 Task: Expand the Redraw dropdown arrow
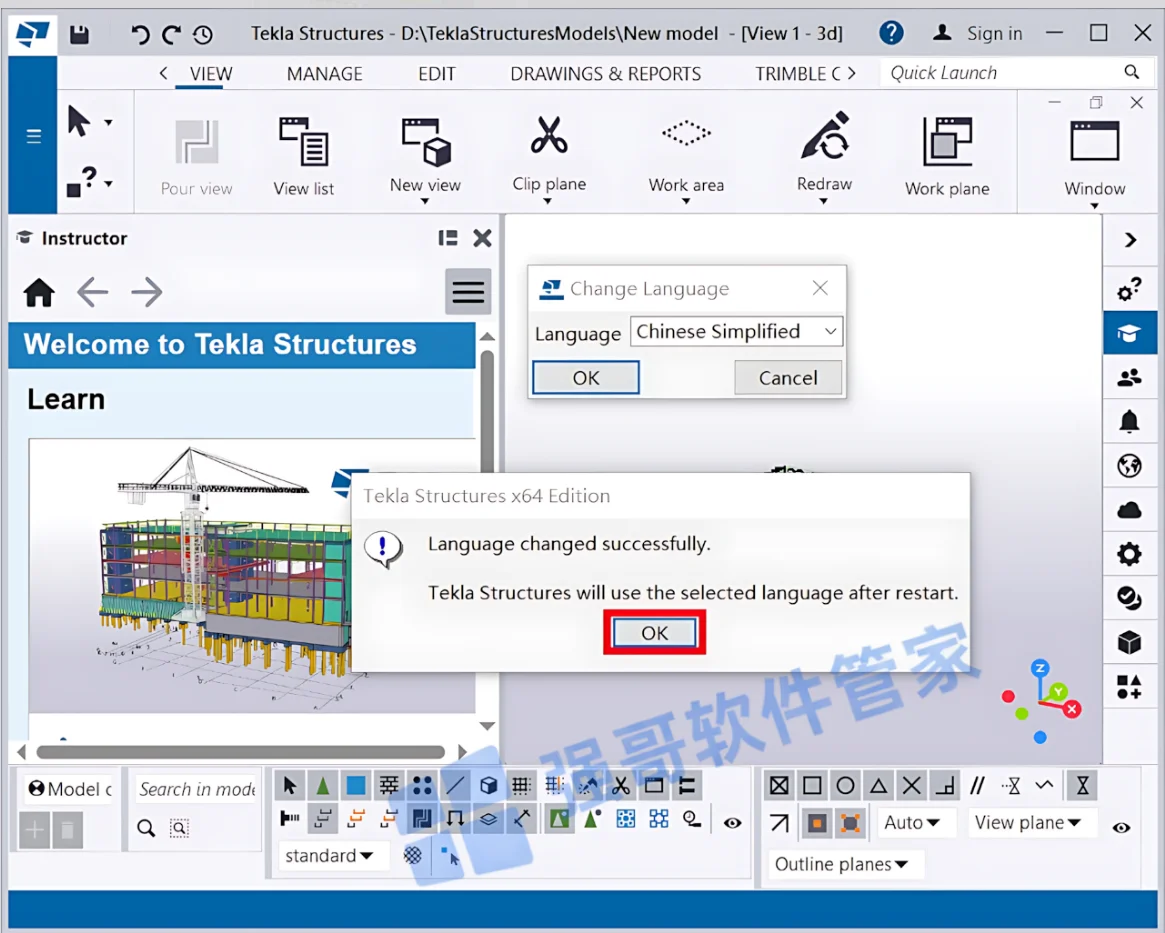click(x=823, y=201)
